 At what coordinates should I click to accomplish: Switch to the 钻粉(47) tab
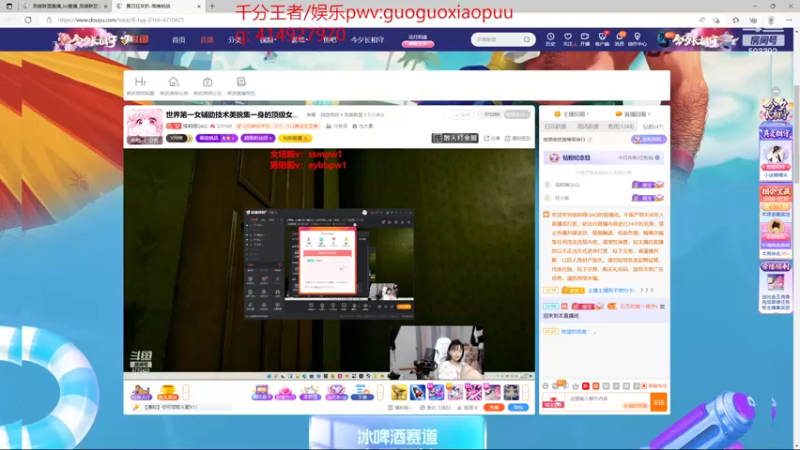[653, 126]
